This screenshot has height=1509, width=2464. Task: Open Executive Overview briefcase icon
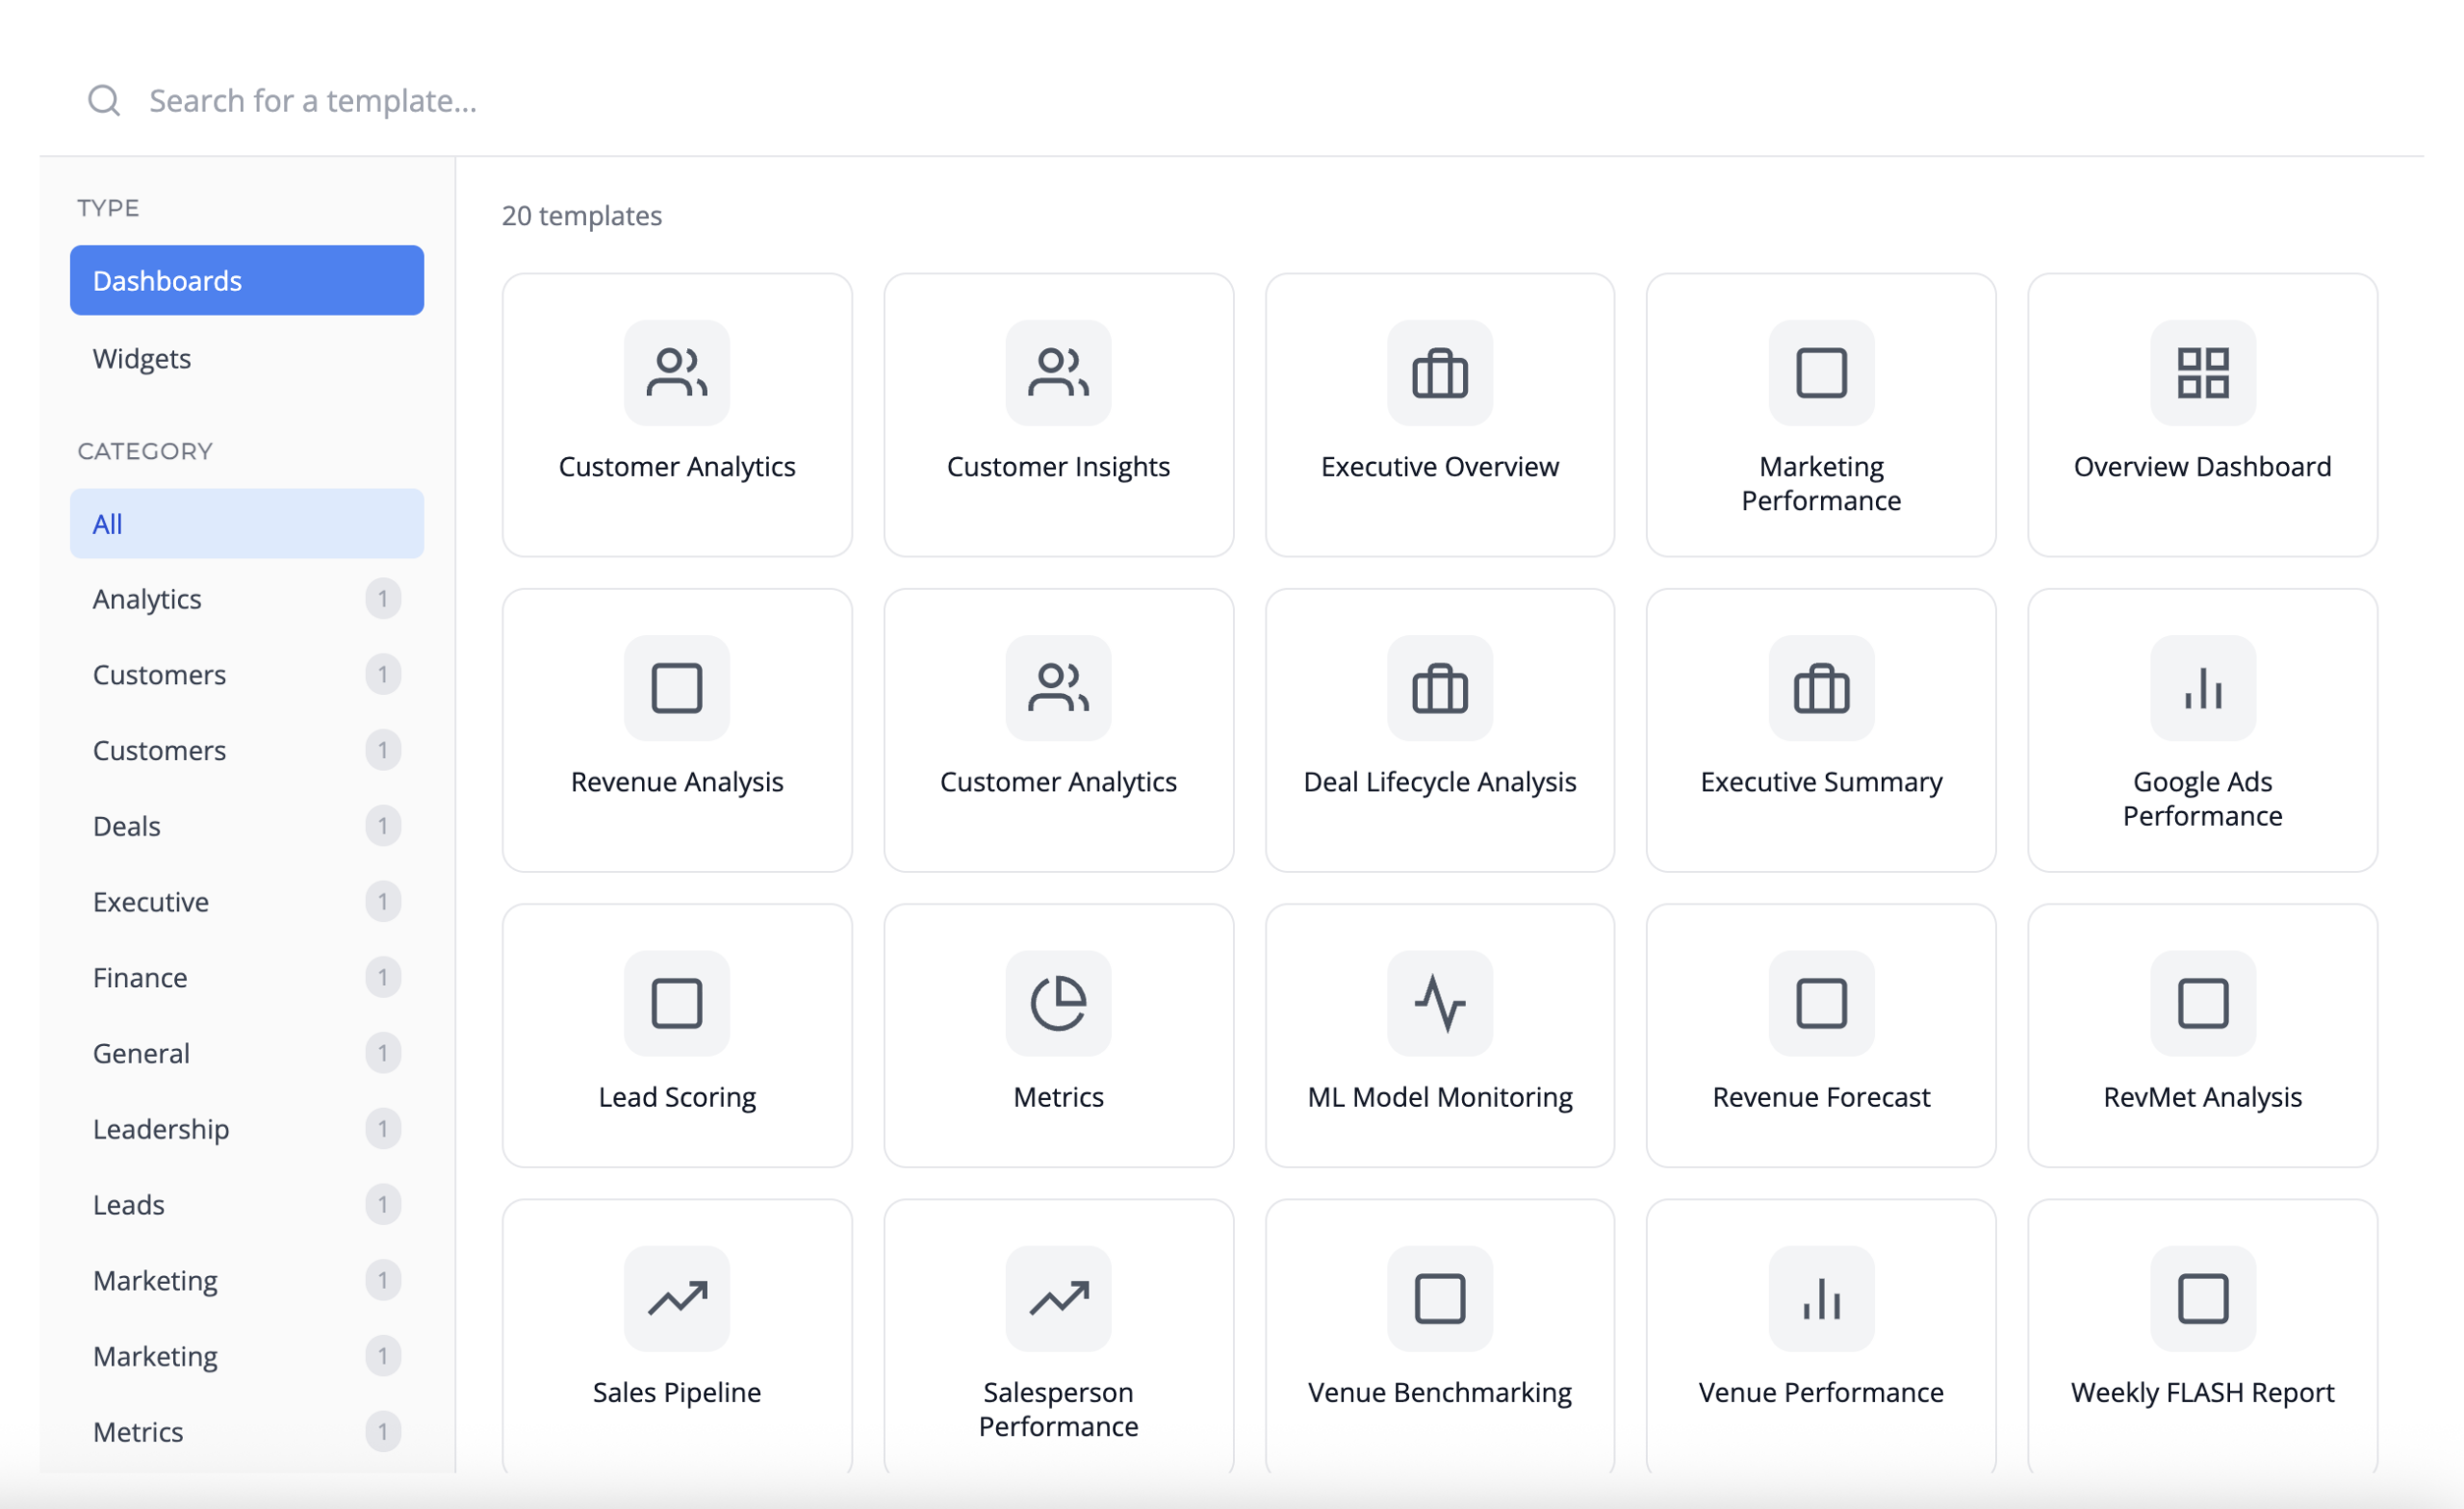click(1439, 373)
